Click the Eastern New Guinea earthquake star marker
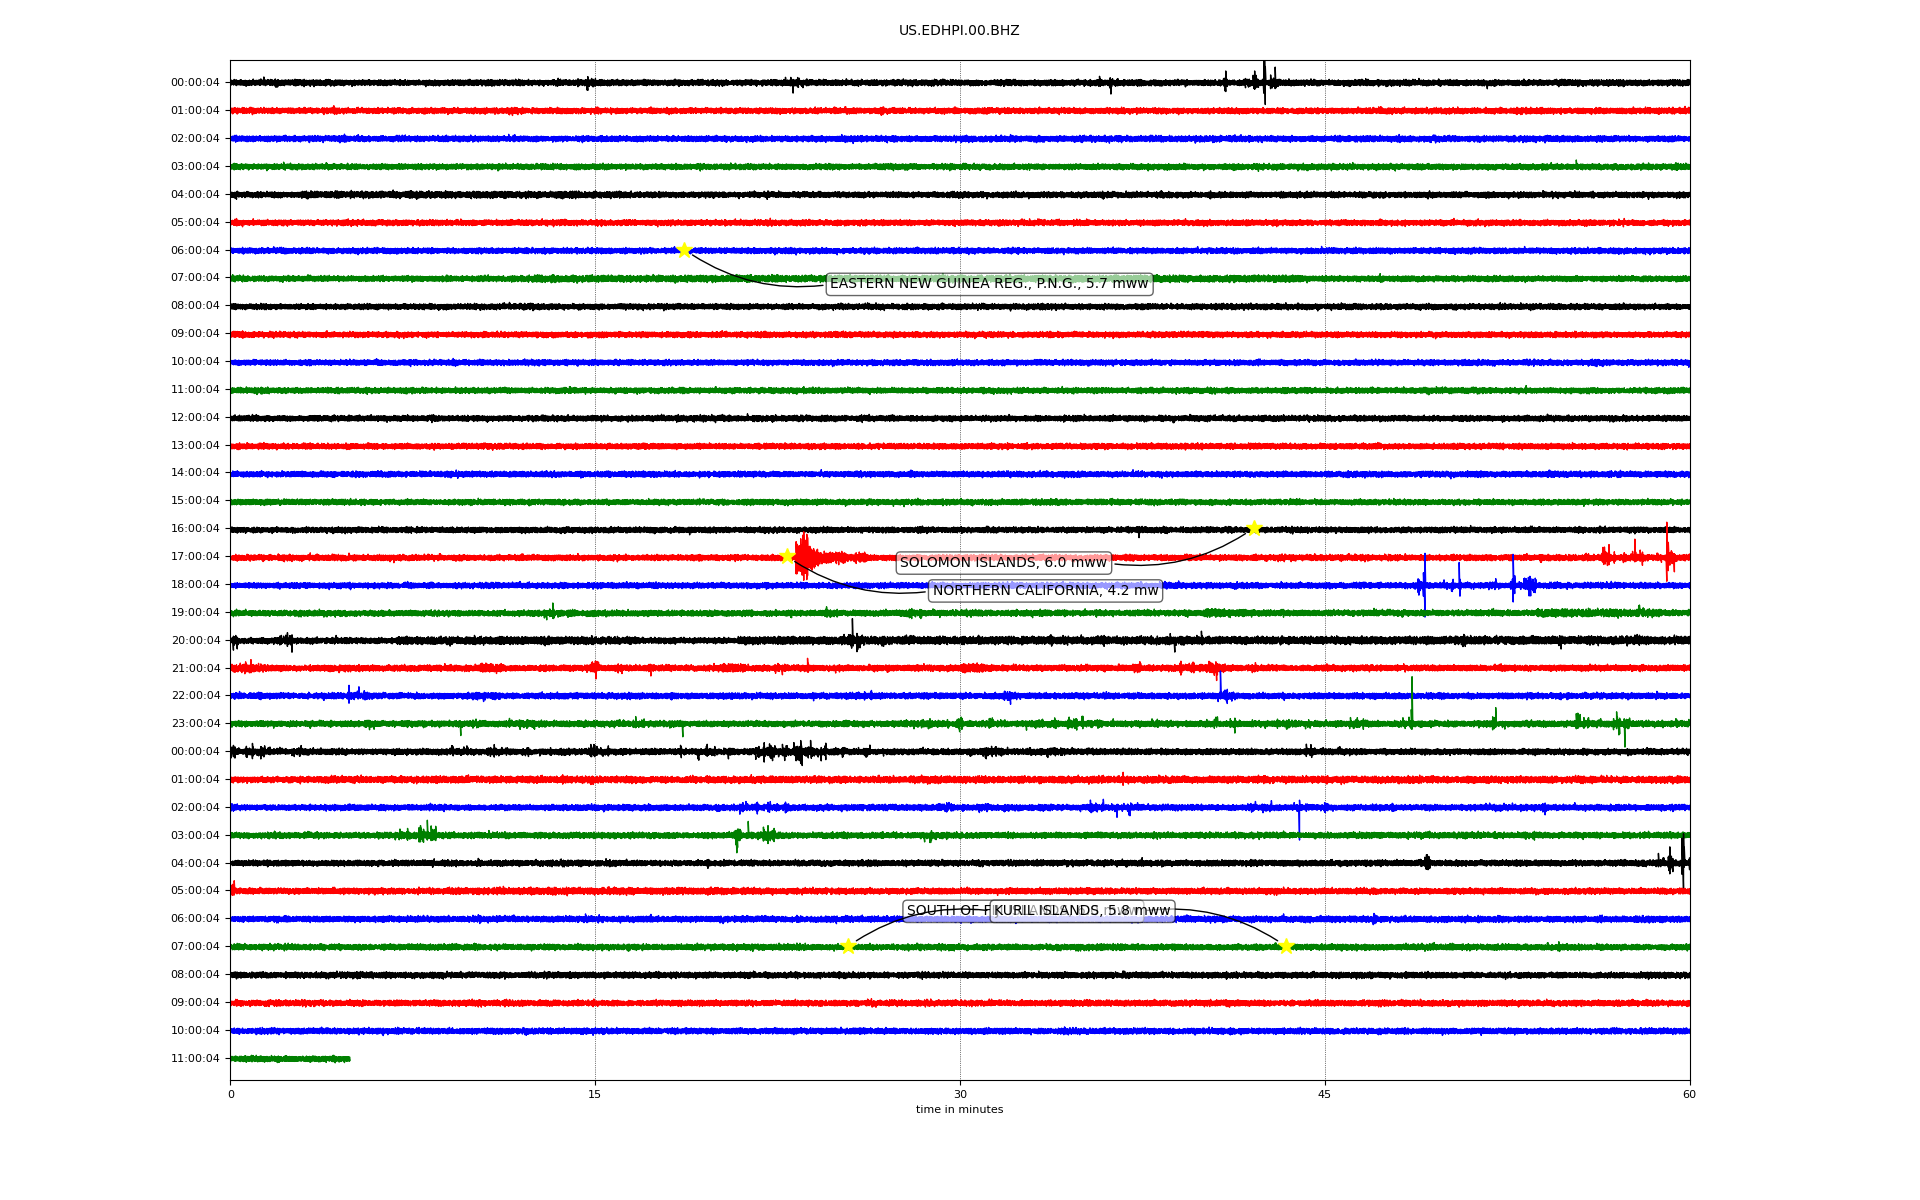Screen dimensions: 1920x1200 684,250
